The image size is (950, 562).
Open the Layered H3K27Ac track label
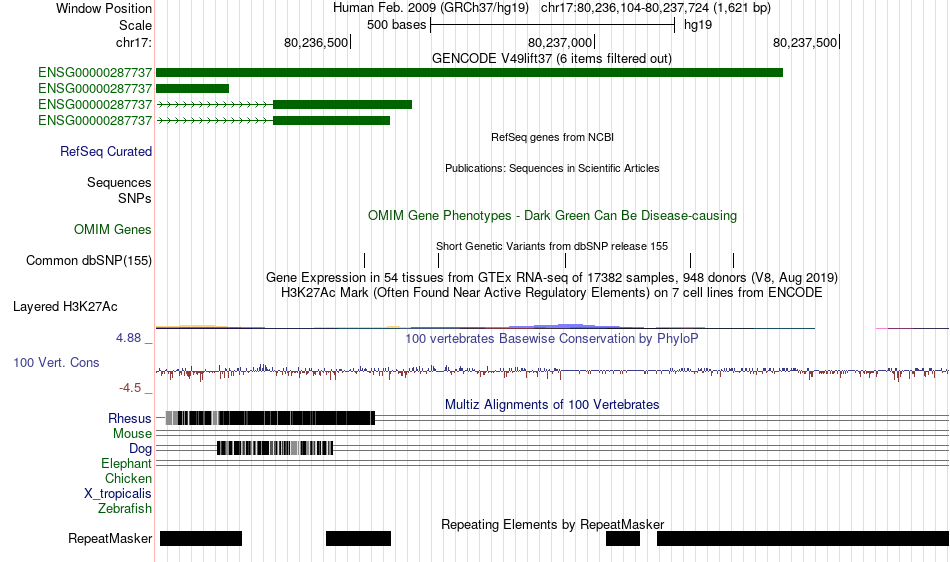(65, 306)
